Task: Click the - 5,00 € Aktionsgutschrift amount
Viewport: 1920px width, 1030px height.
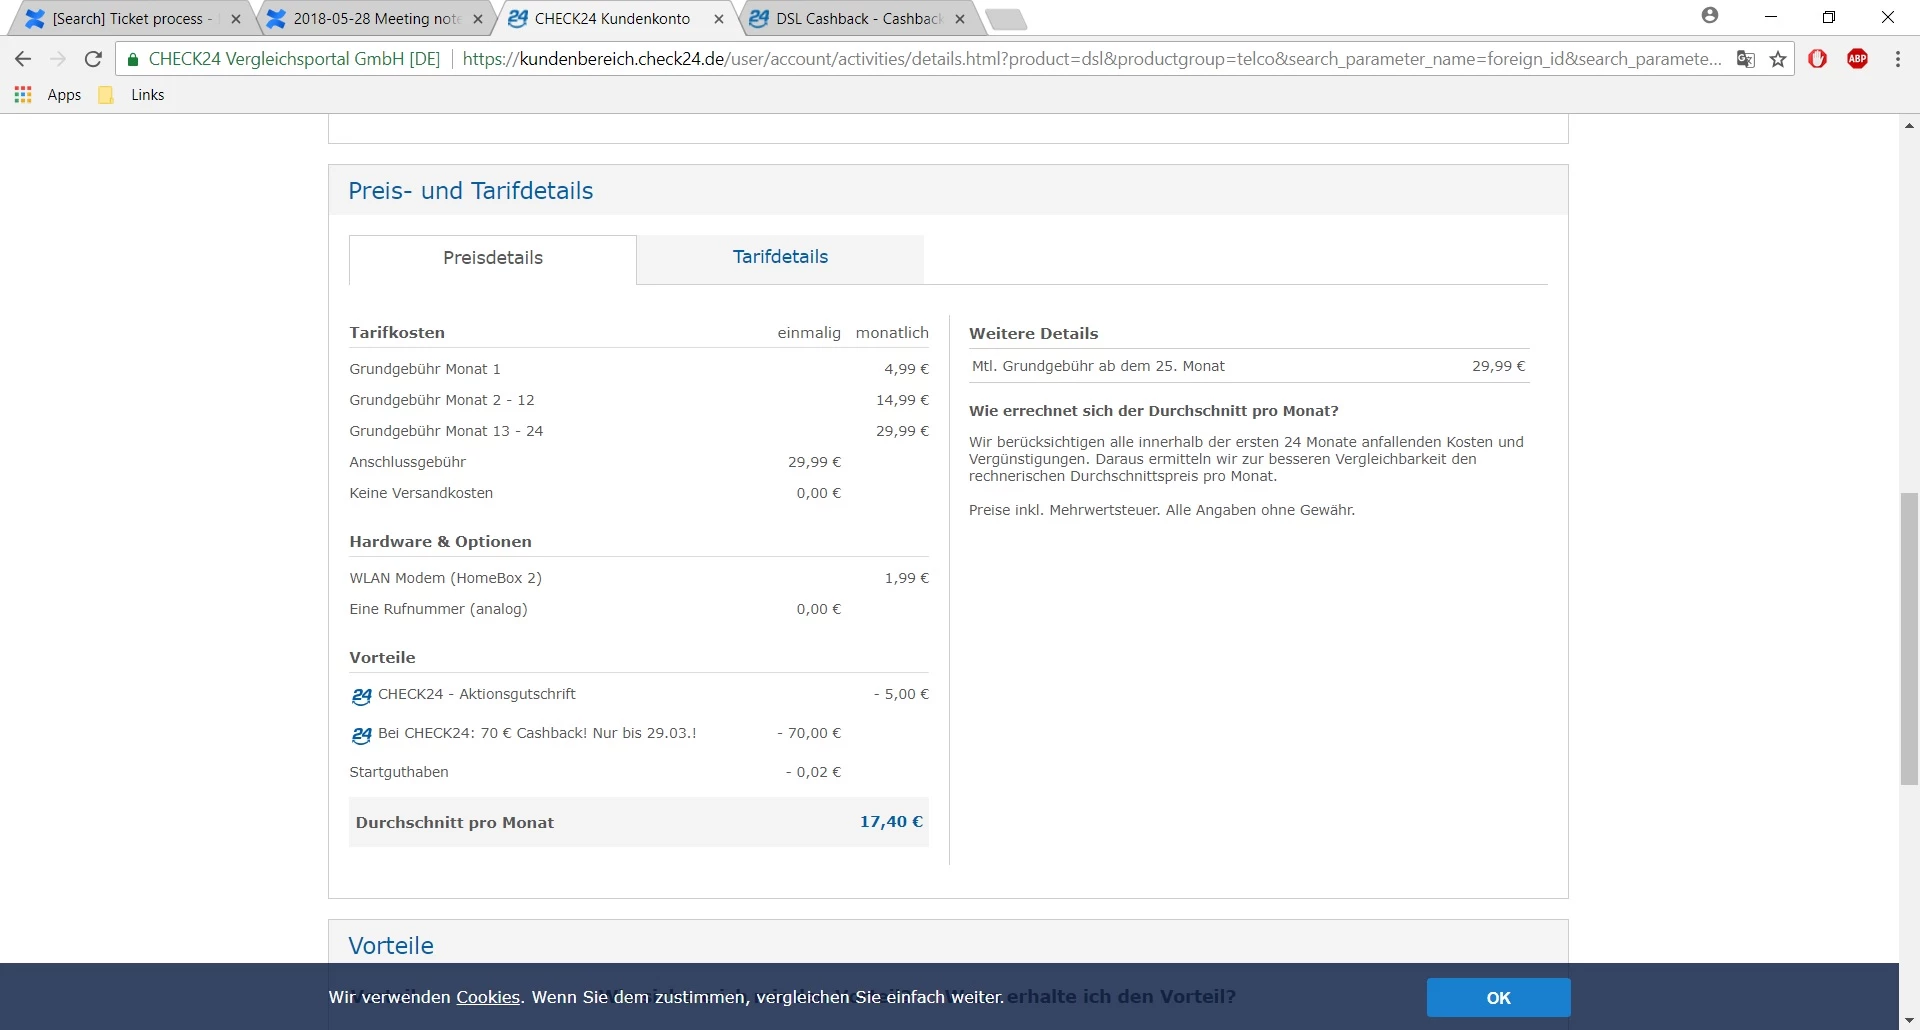Action: tap(901, 694)
